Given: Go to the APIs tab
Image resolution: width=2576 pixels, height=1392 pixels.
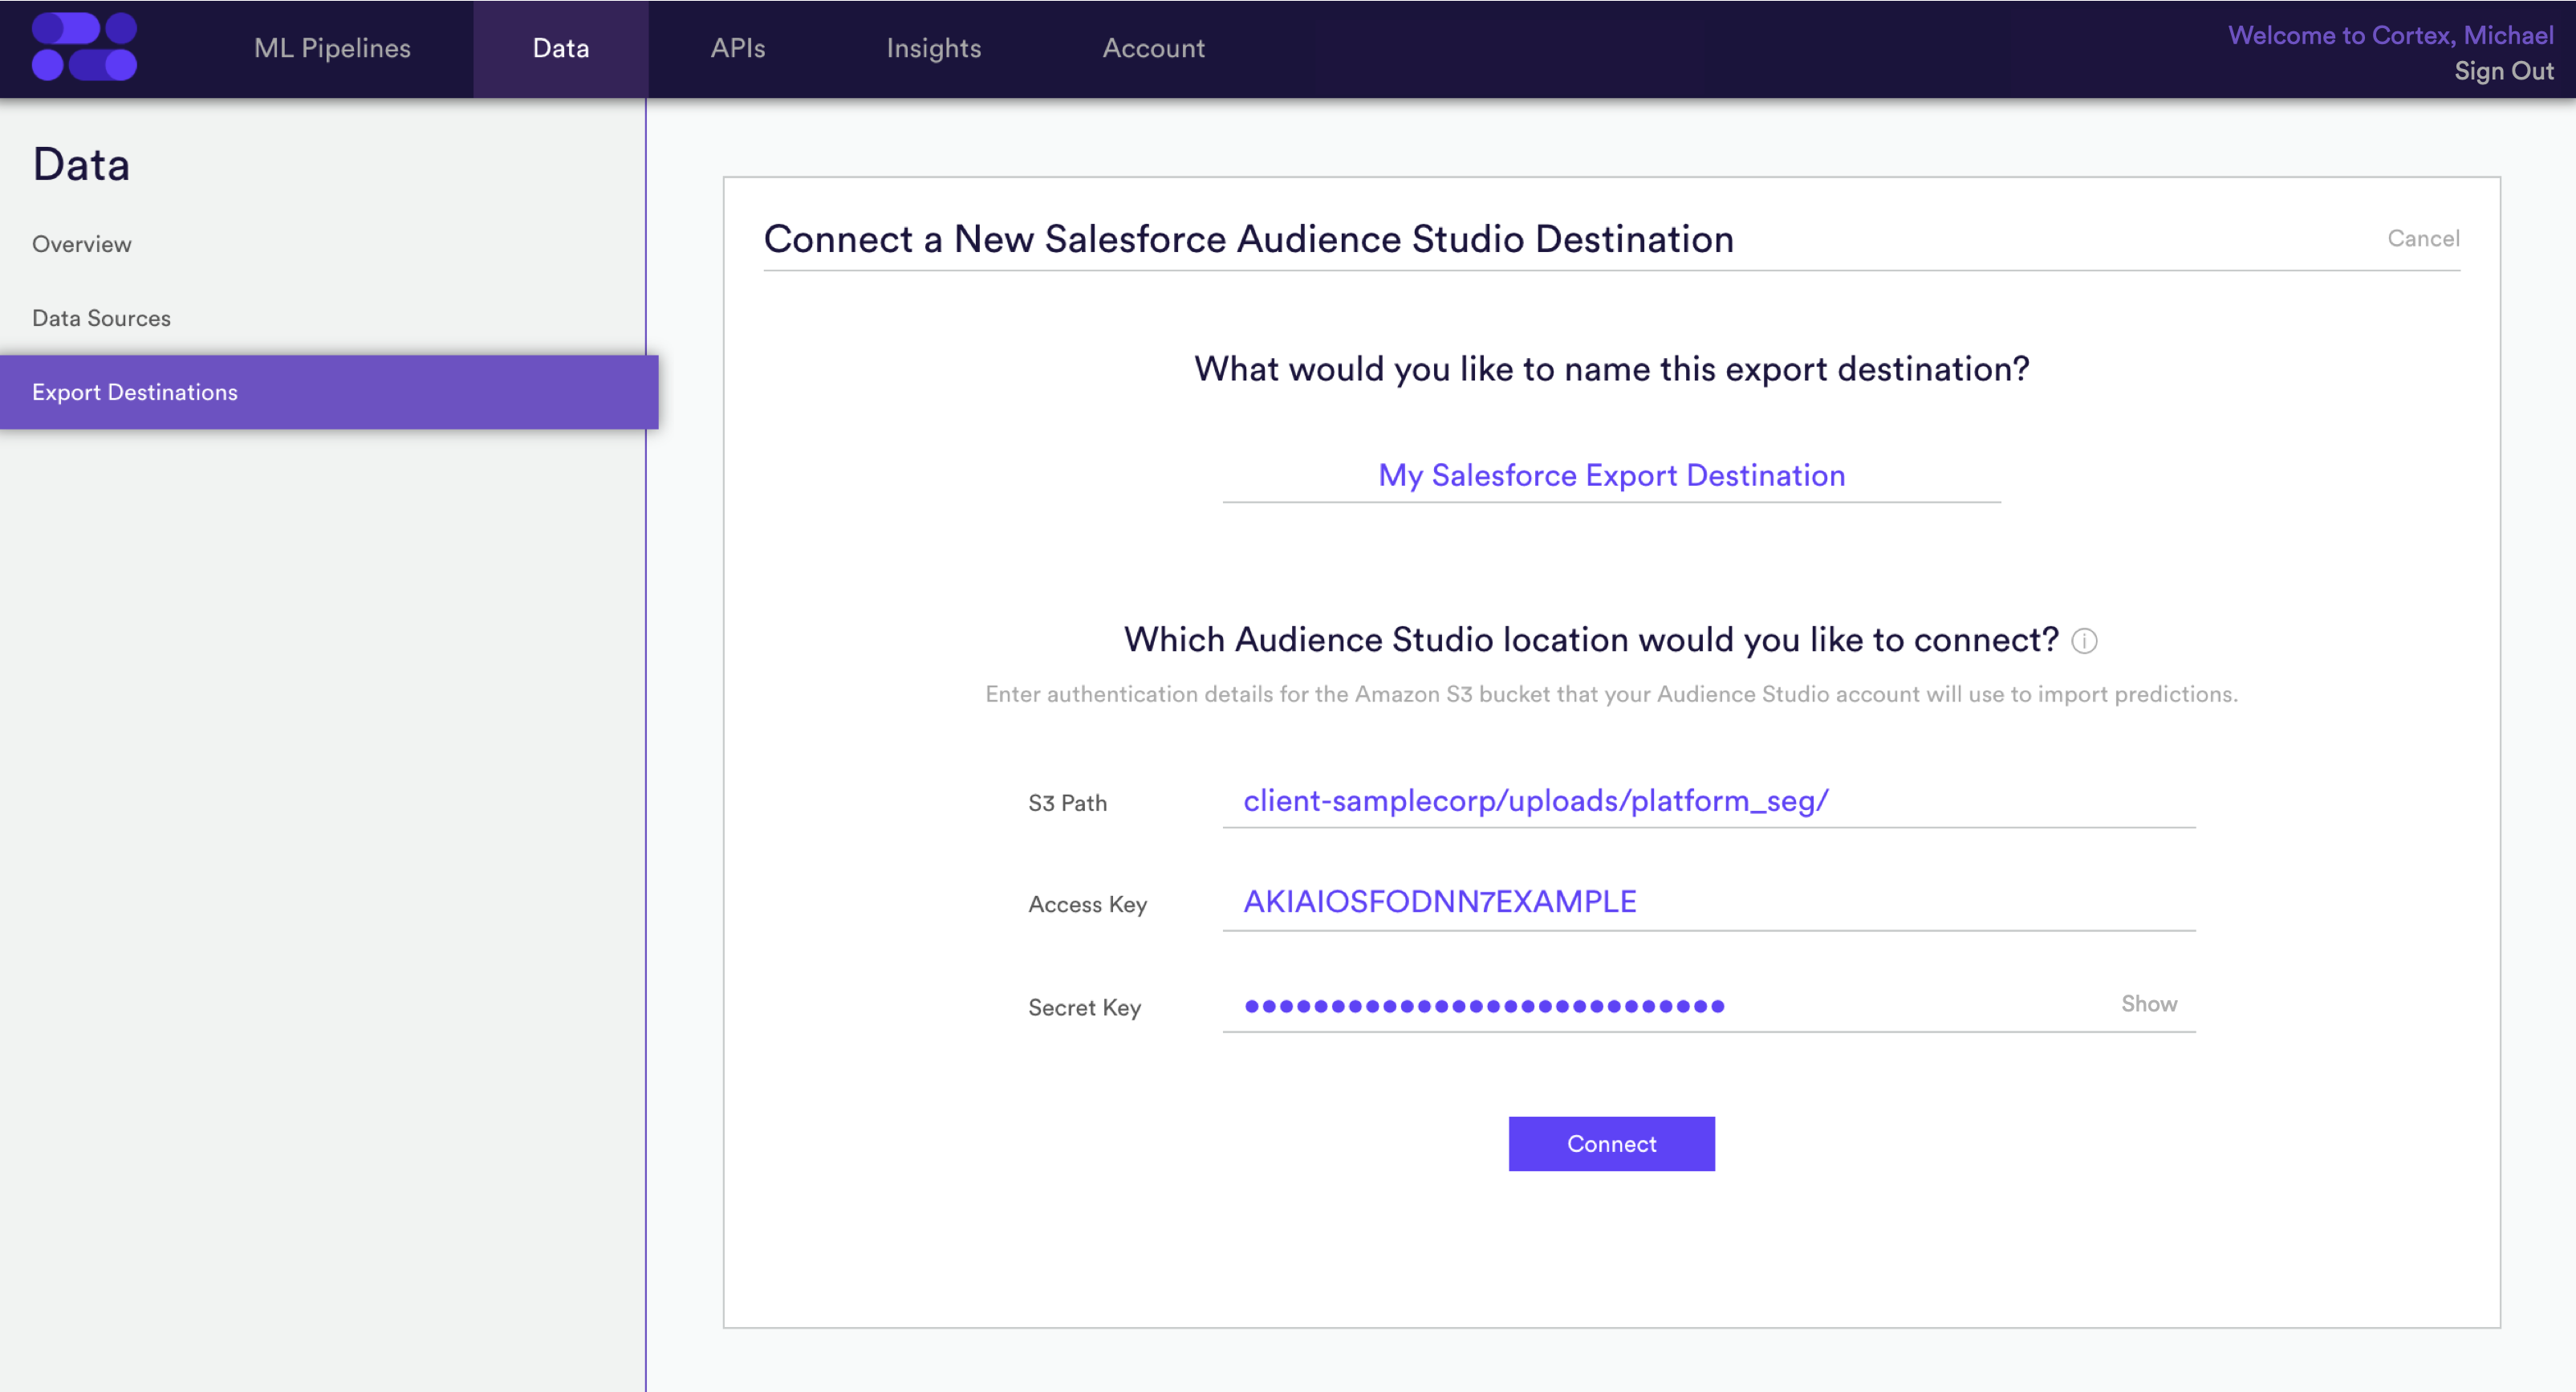Looking at the screenshot, I should 738,48.
